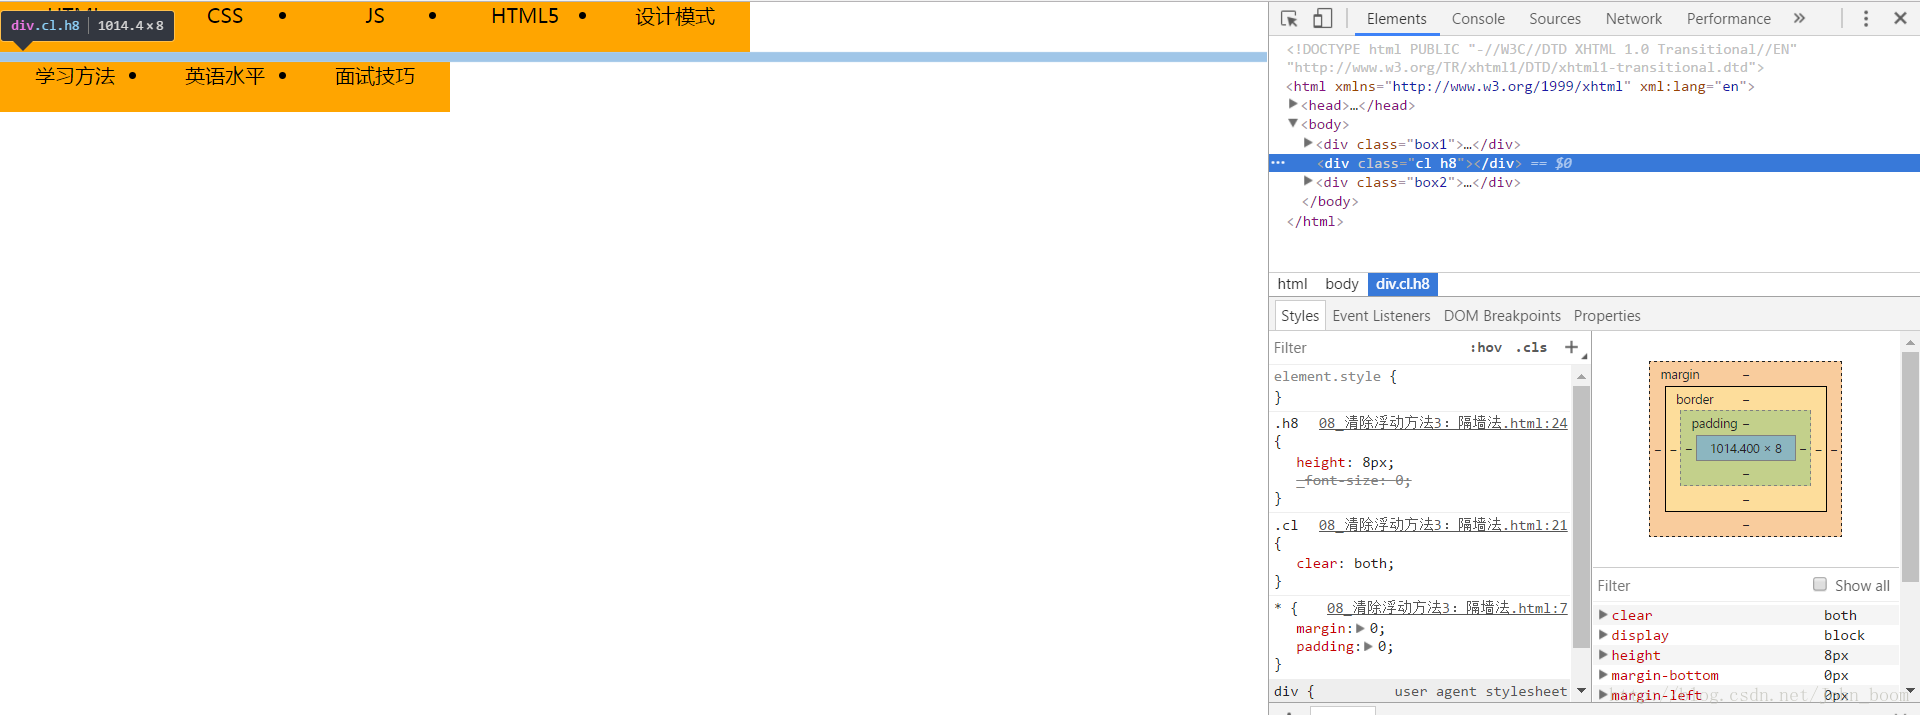Expand the div box1 node
Image resolution: width=1920 pixels, height=715 pixels.
(x=1308, y=143)
